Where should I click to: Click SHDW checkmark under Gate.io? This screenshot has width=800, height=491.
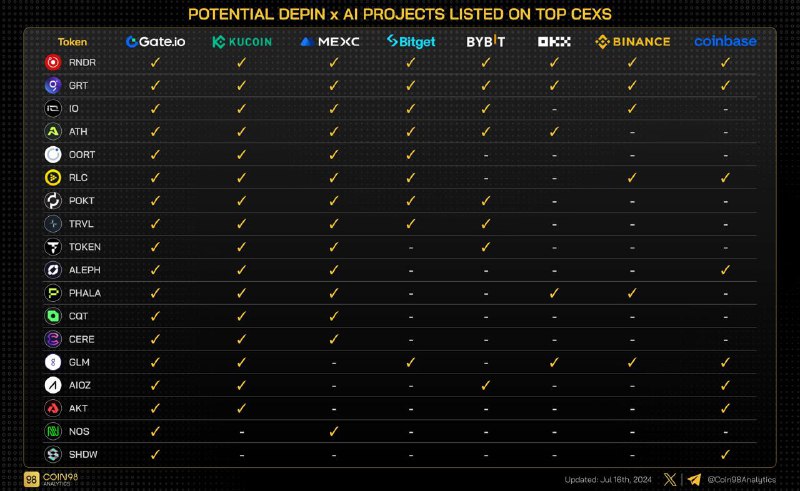(155, 454)
